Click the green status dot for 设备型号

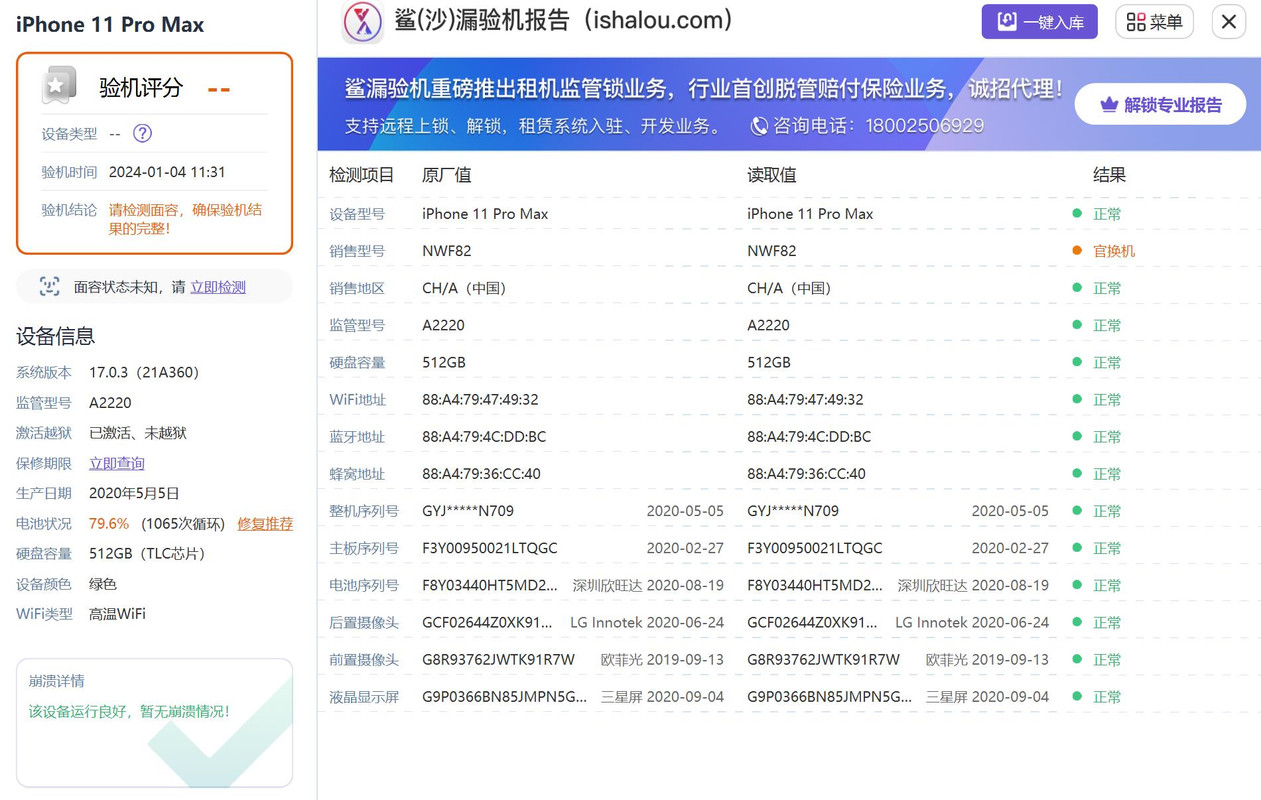click(1077, 213)
